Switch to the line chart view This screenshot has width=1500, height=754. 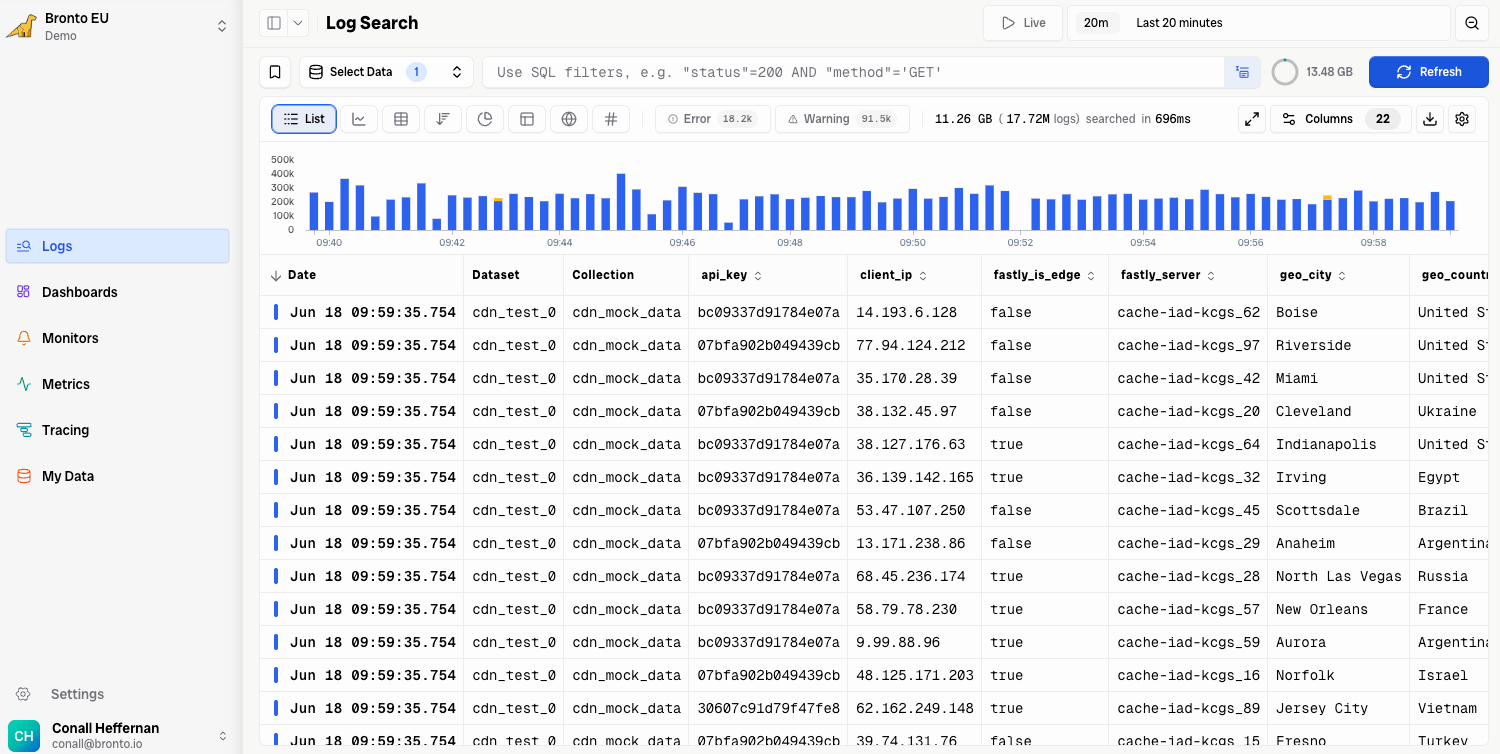[x=359, y=119]
